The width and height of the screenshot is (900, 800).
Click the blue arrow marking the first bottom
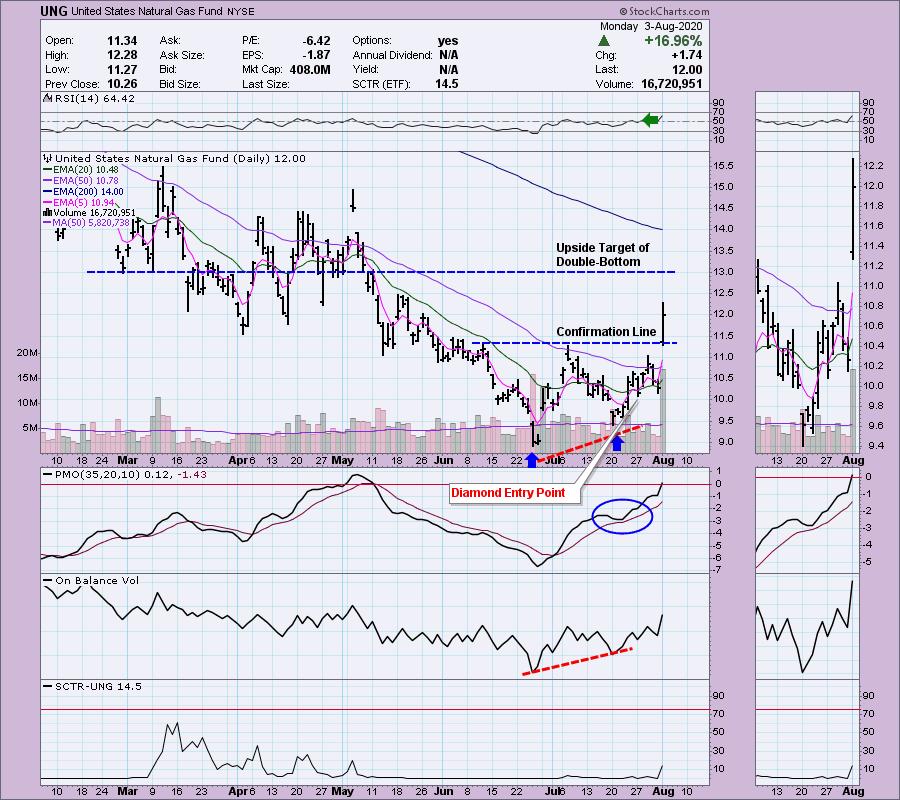(x=532, y=459)
